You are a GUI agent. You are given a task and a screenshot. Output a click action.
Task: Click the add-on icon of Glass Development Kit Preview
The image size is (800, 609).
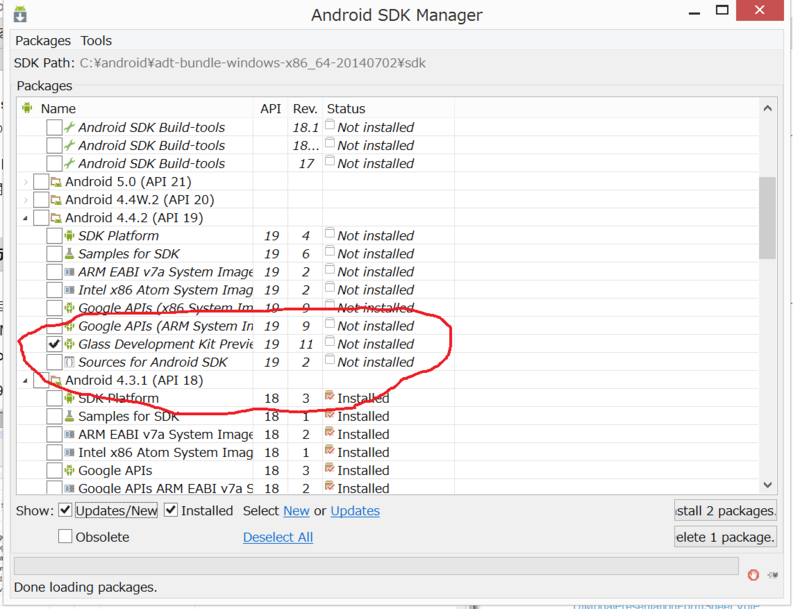[69, 344]
